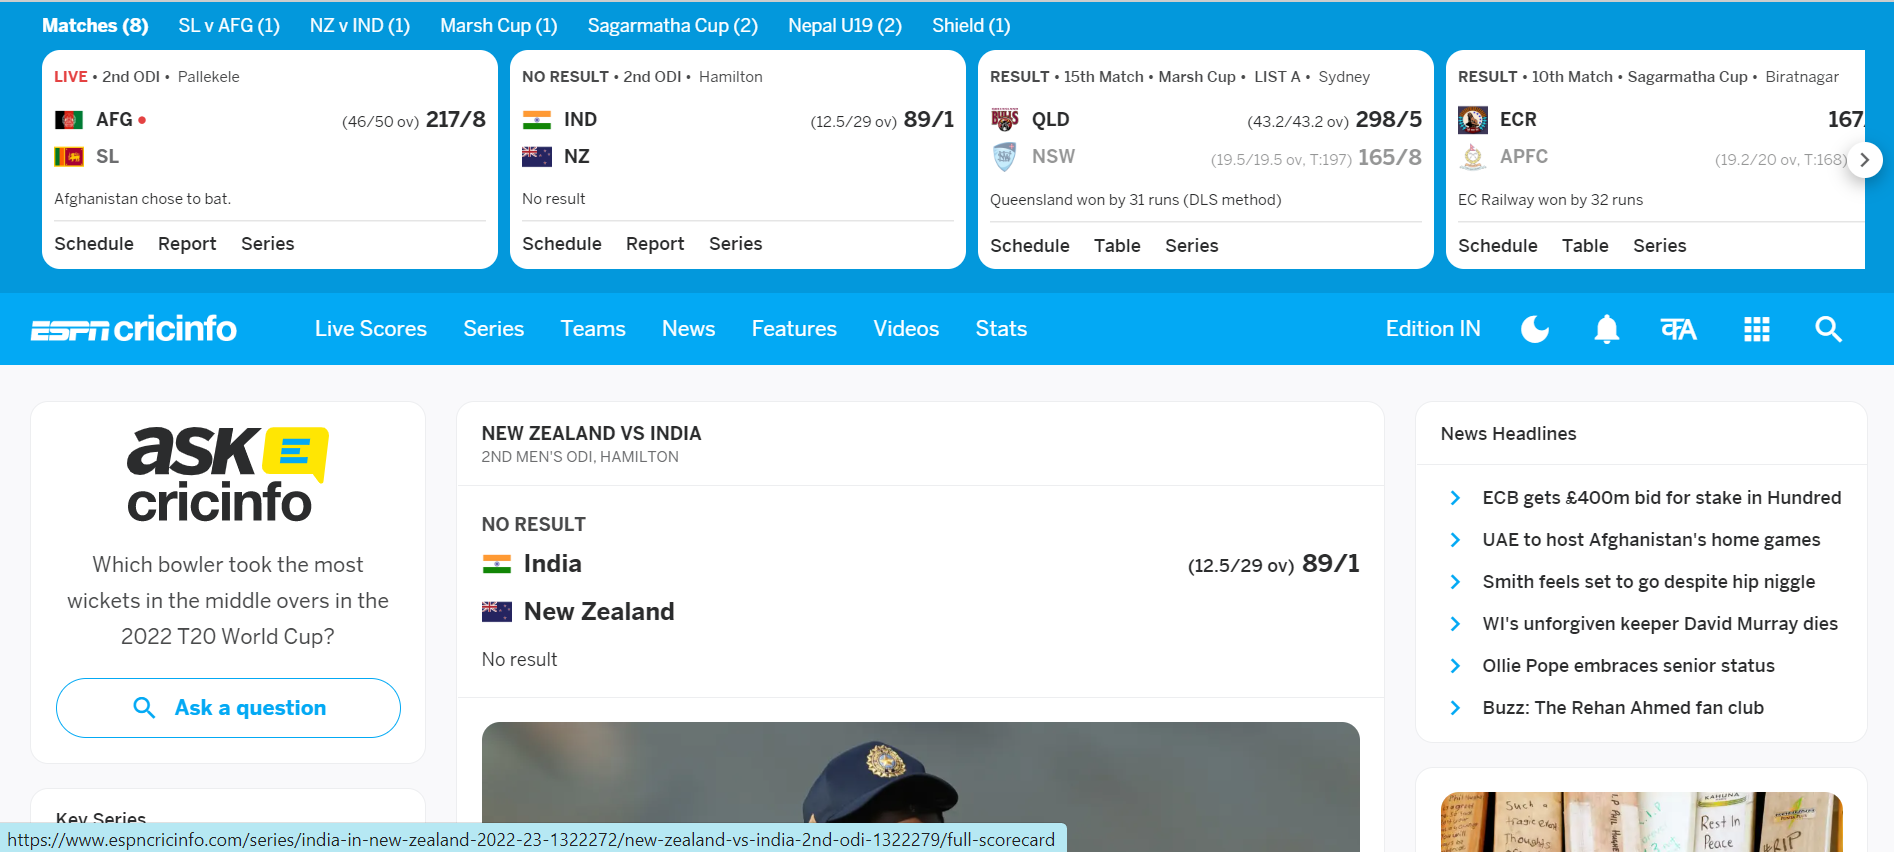Open Series link in the IND v NZ card
The image size is (1894, 852).
pos(736,244)
